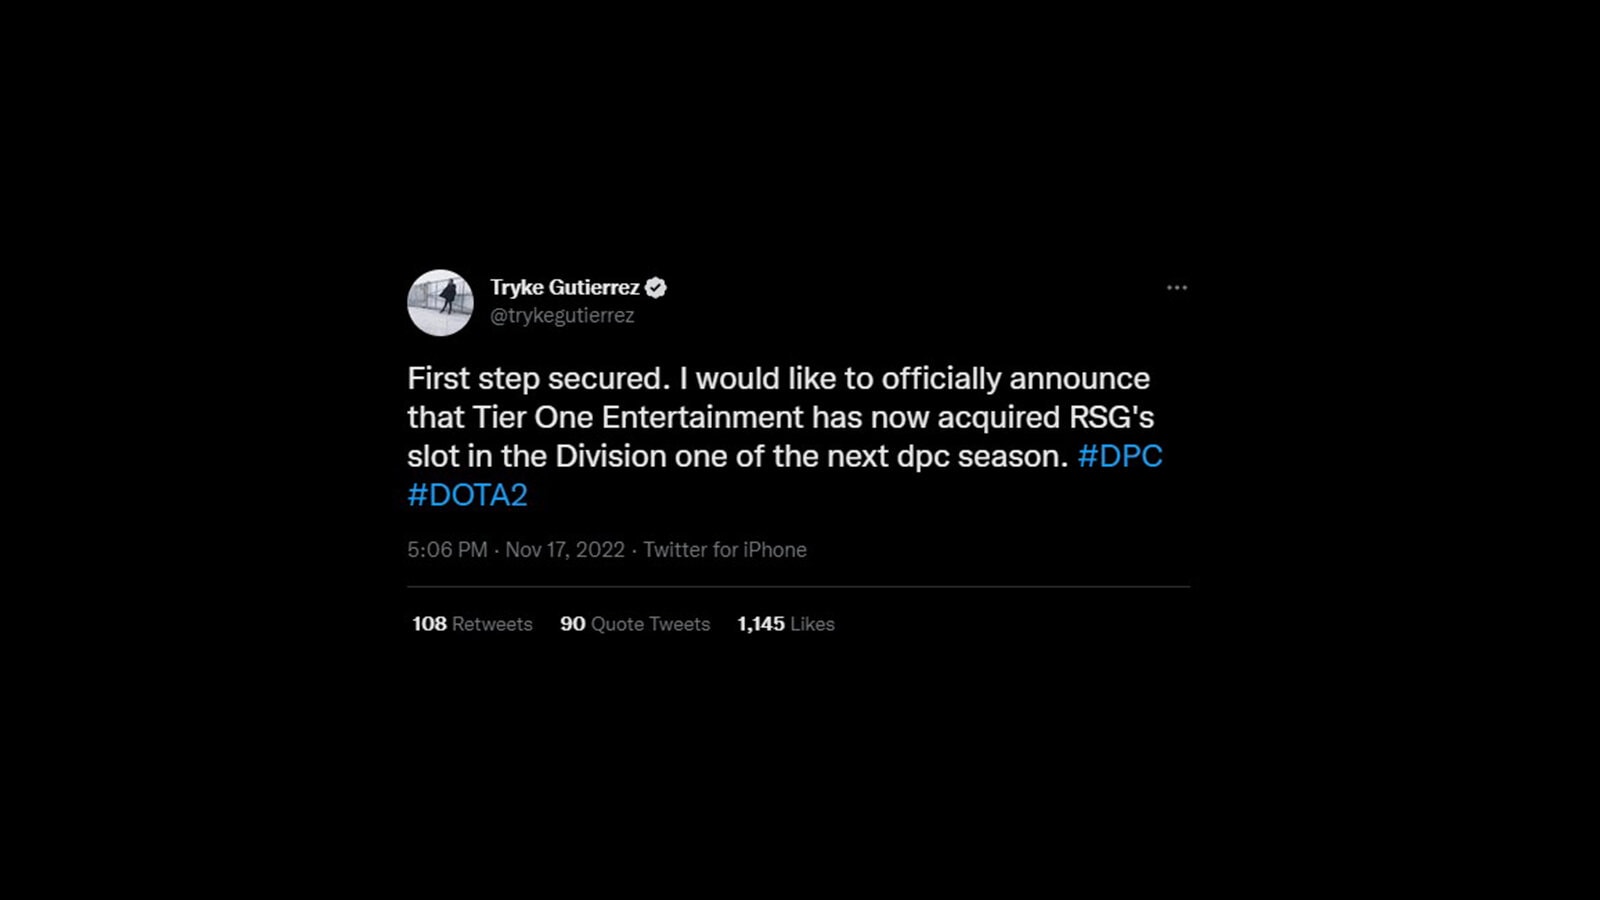View the 1,145 Likes list
This screenshot has height=900, width=1600.
point(760,623)
